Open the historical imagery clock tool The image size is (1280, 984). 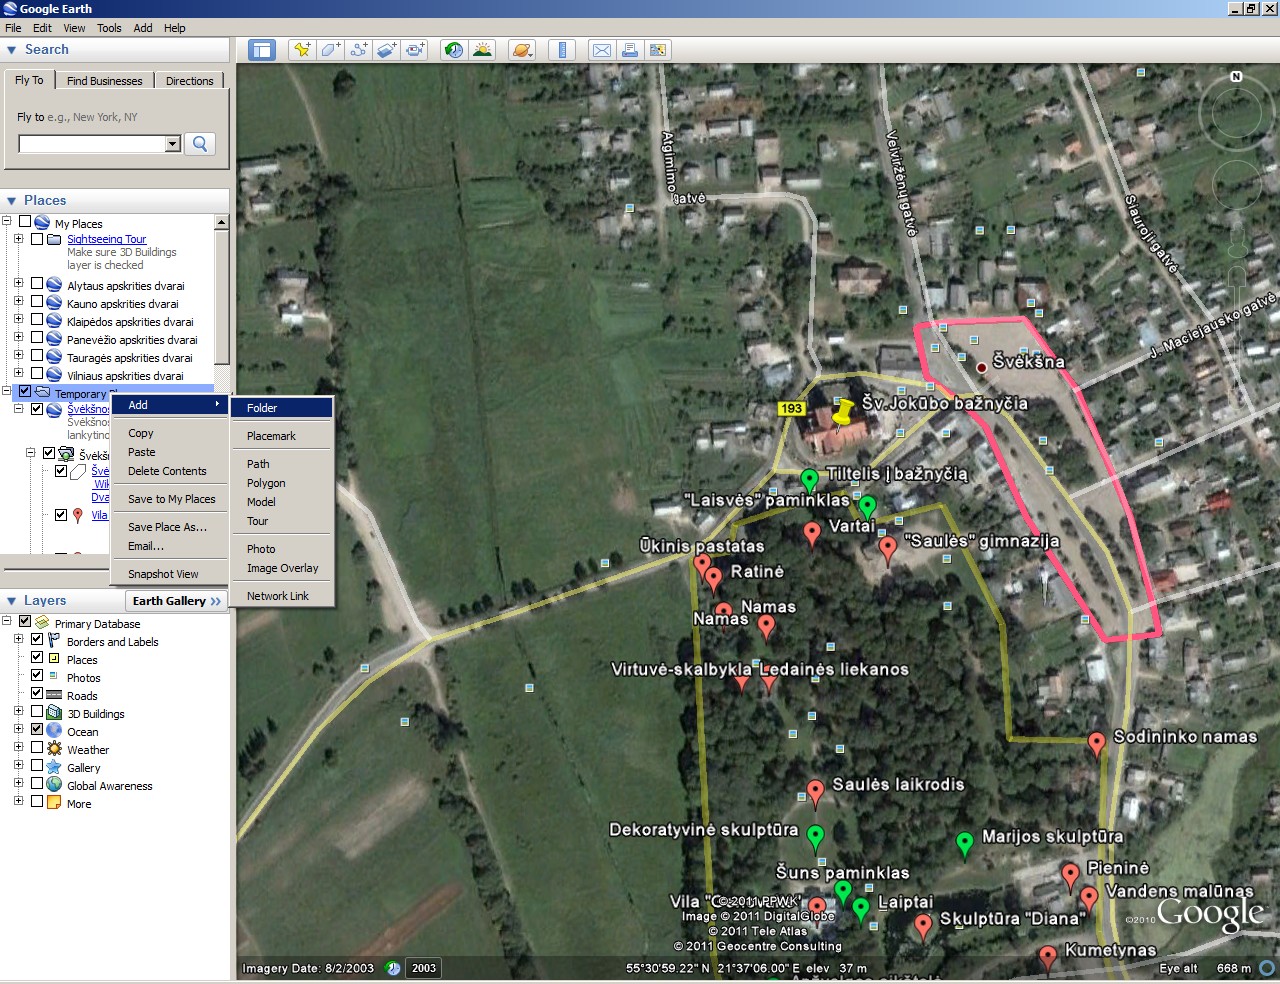454,50
